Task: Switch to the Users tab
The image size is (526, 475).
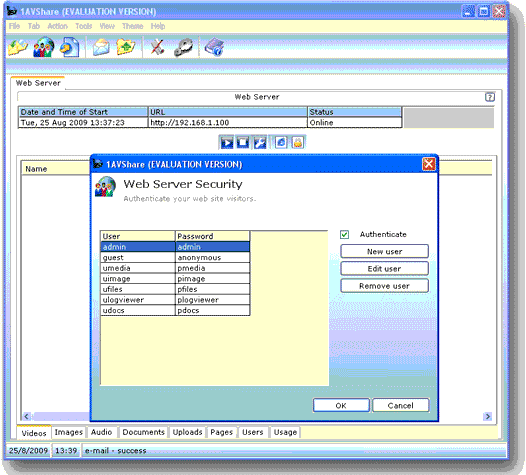Action: click(253, 432)
